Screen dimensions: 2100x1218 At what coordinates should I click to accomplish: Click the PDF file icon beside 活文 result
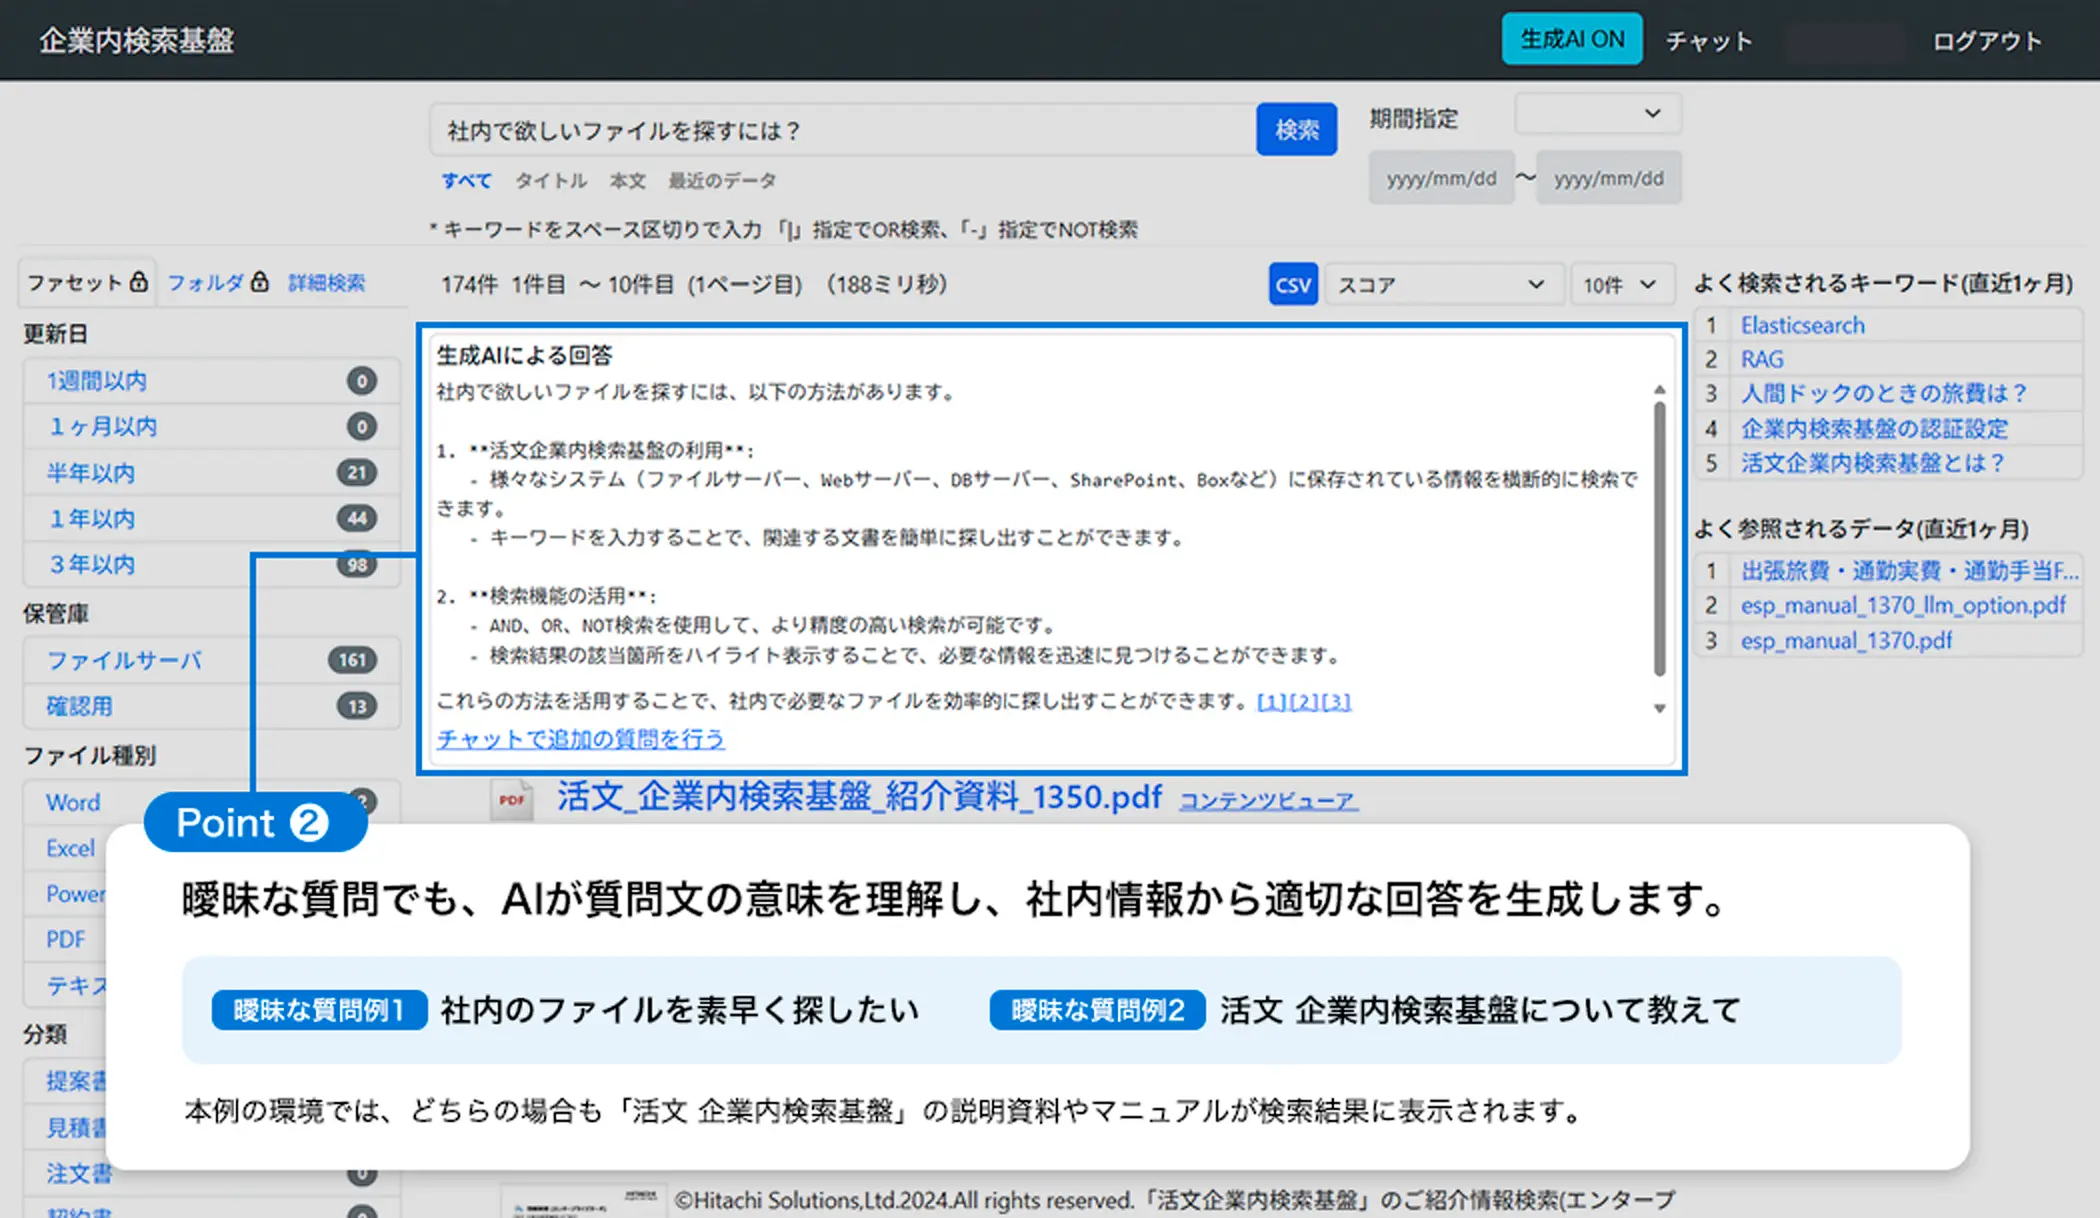pyautogui.click(x=512, y=799)
